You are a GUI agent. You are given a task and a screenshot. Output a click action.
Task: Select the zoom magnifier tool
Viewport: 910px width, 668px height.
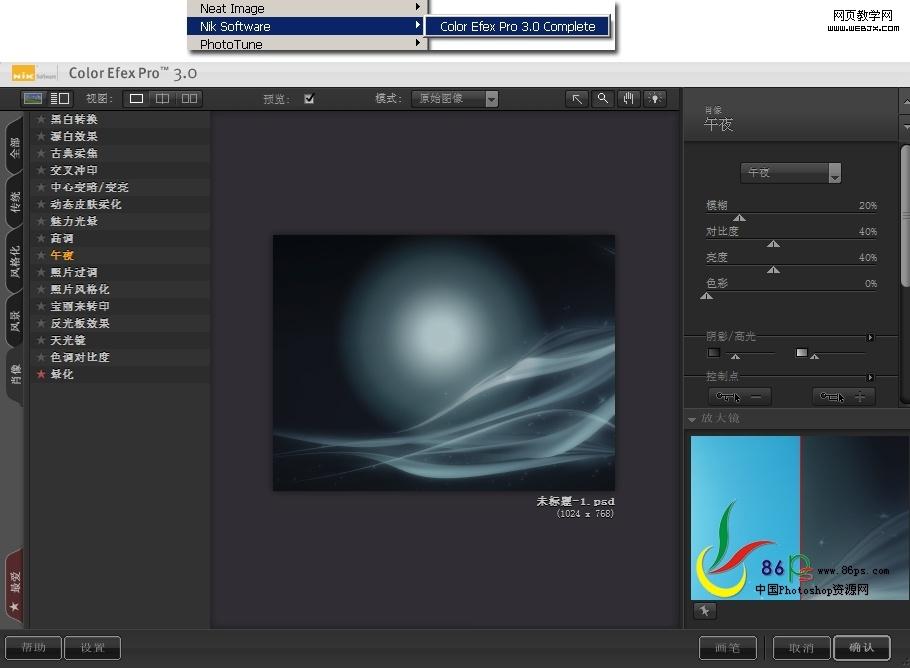pos(603,99)
